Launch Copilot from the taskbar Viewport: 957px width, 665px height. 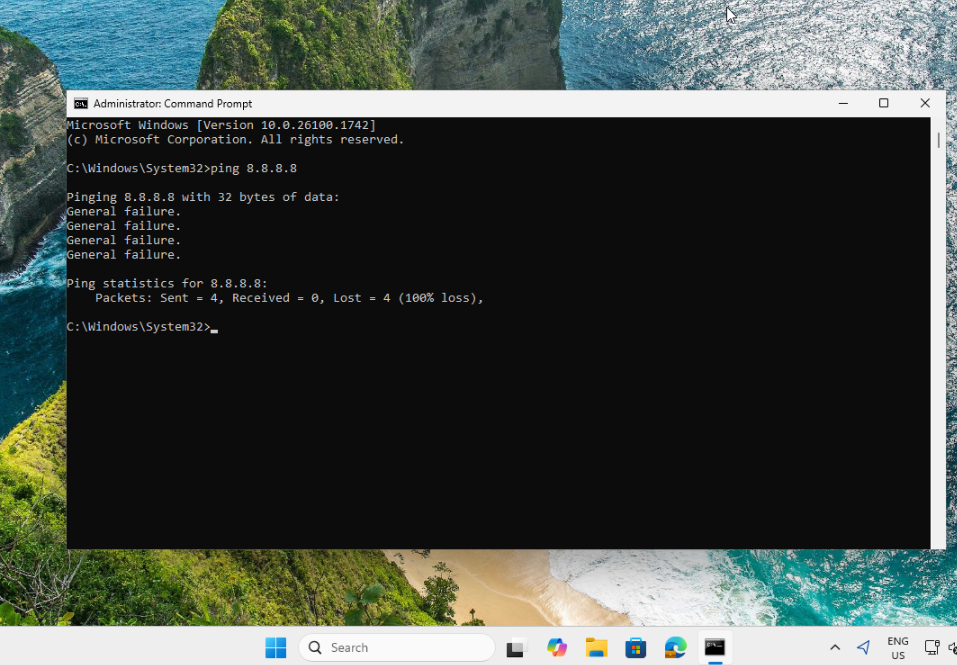click(x=556, y=648)
